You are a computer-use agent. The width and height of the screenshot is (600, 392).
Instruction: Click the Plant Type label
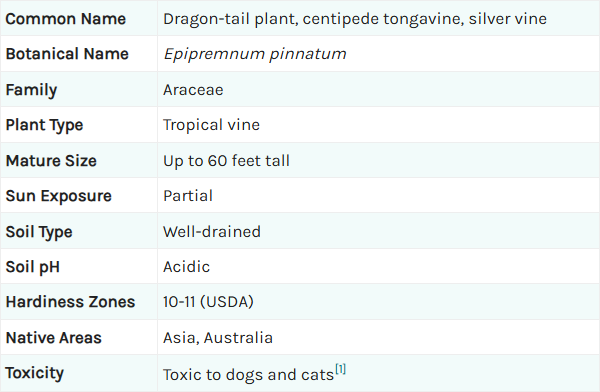[x=44, y=125]
